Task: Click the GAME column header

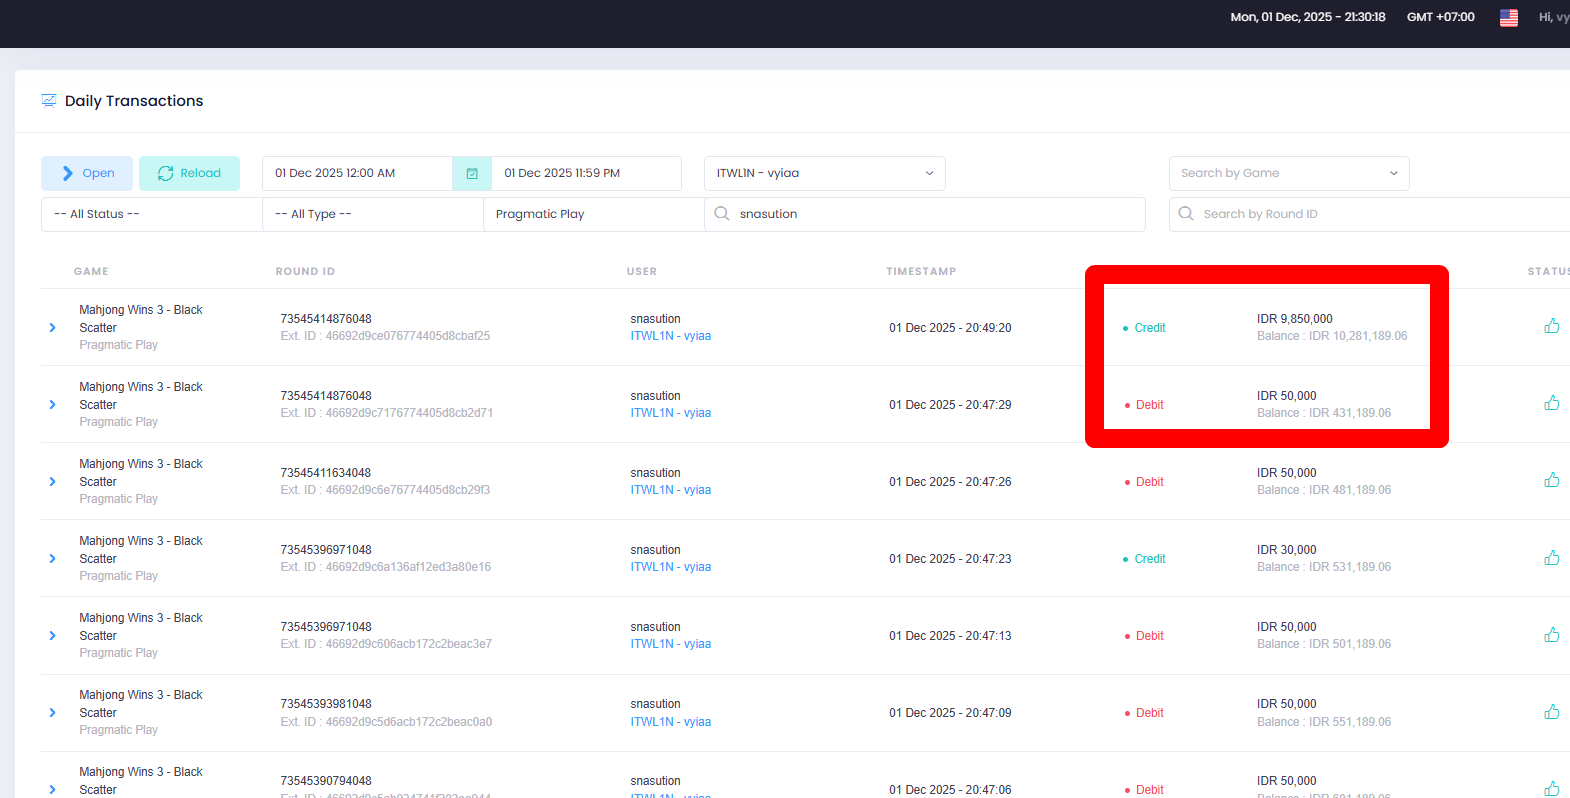Action: pos(91,271)
